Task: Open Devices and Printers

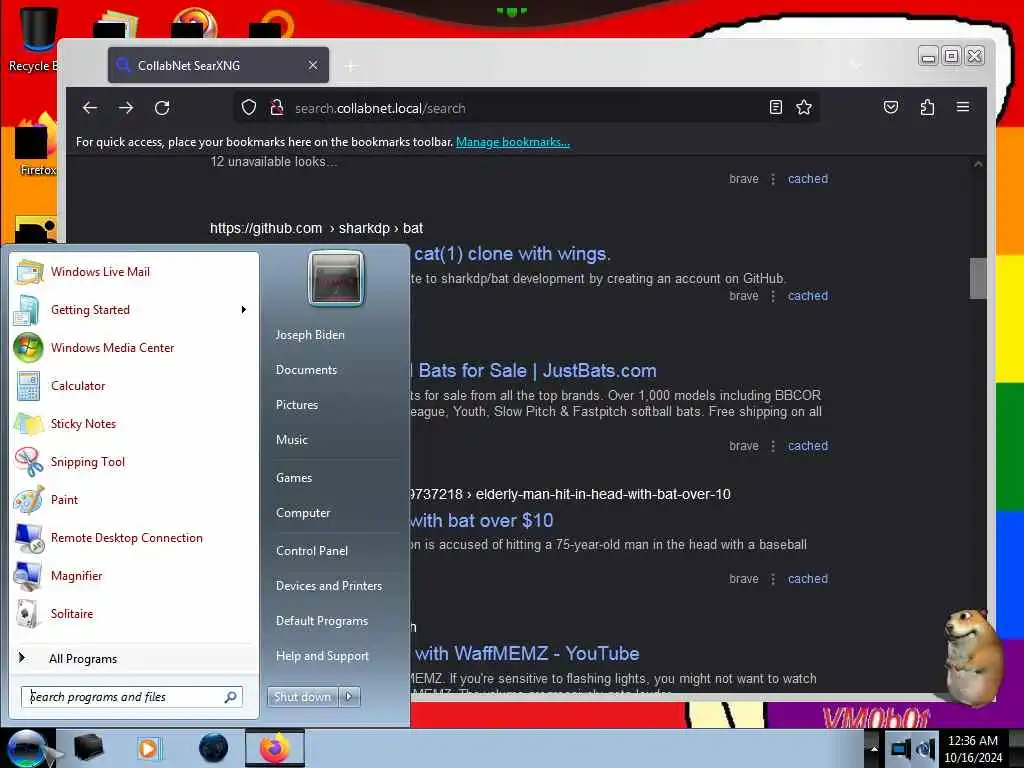Action: 328,586
